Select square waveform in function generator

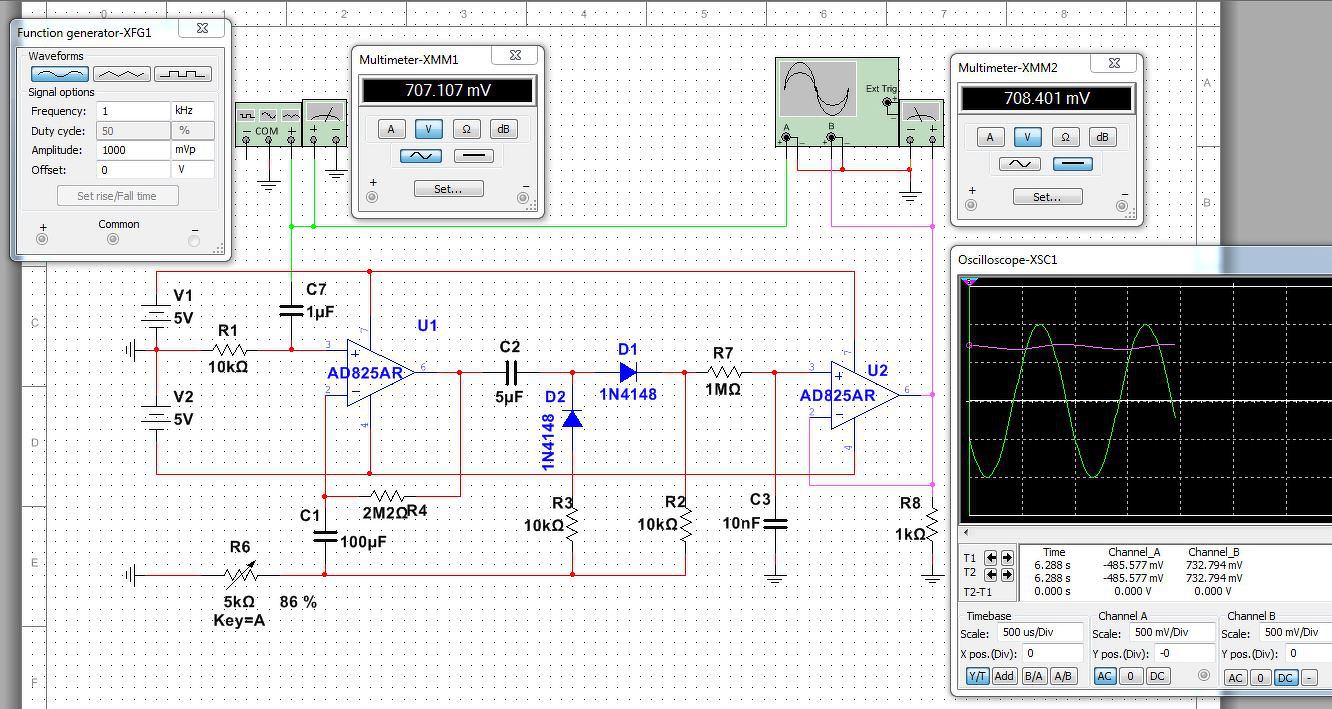[182, 74]
